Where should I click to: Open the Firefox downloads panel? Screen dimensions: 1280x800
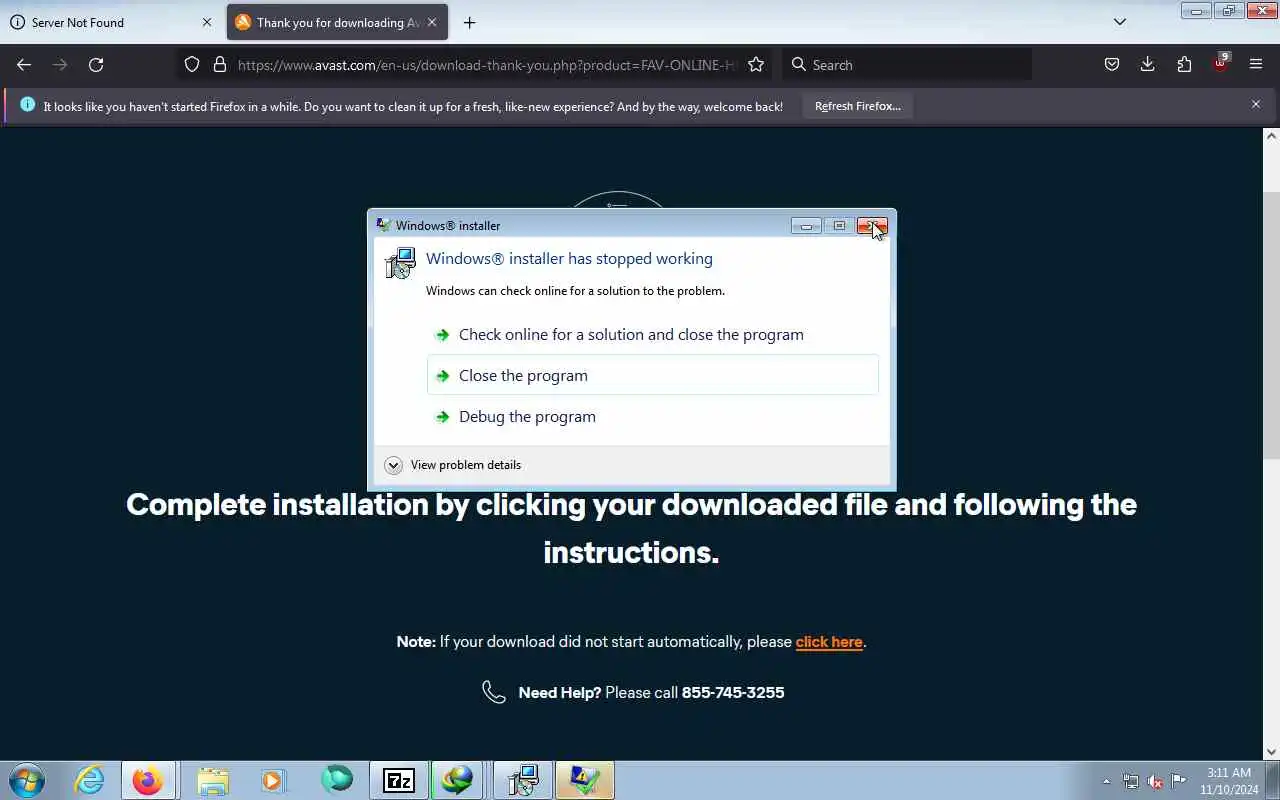tap(1147, 65)
